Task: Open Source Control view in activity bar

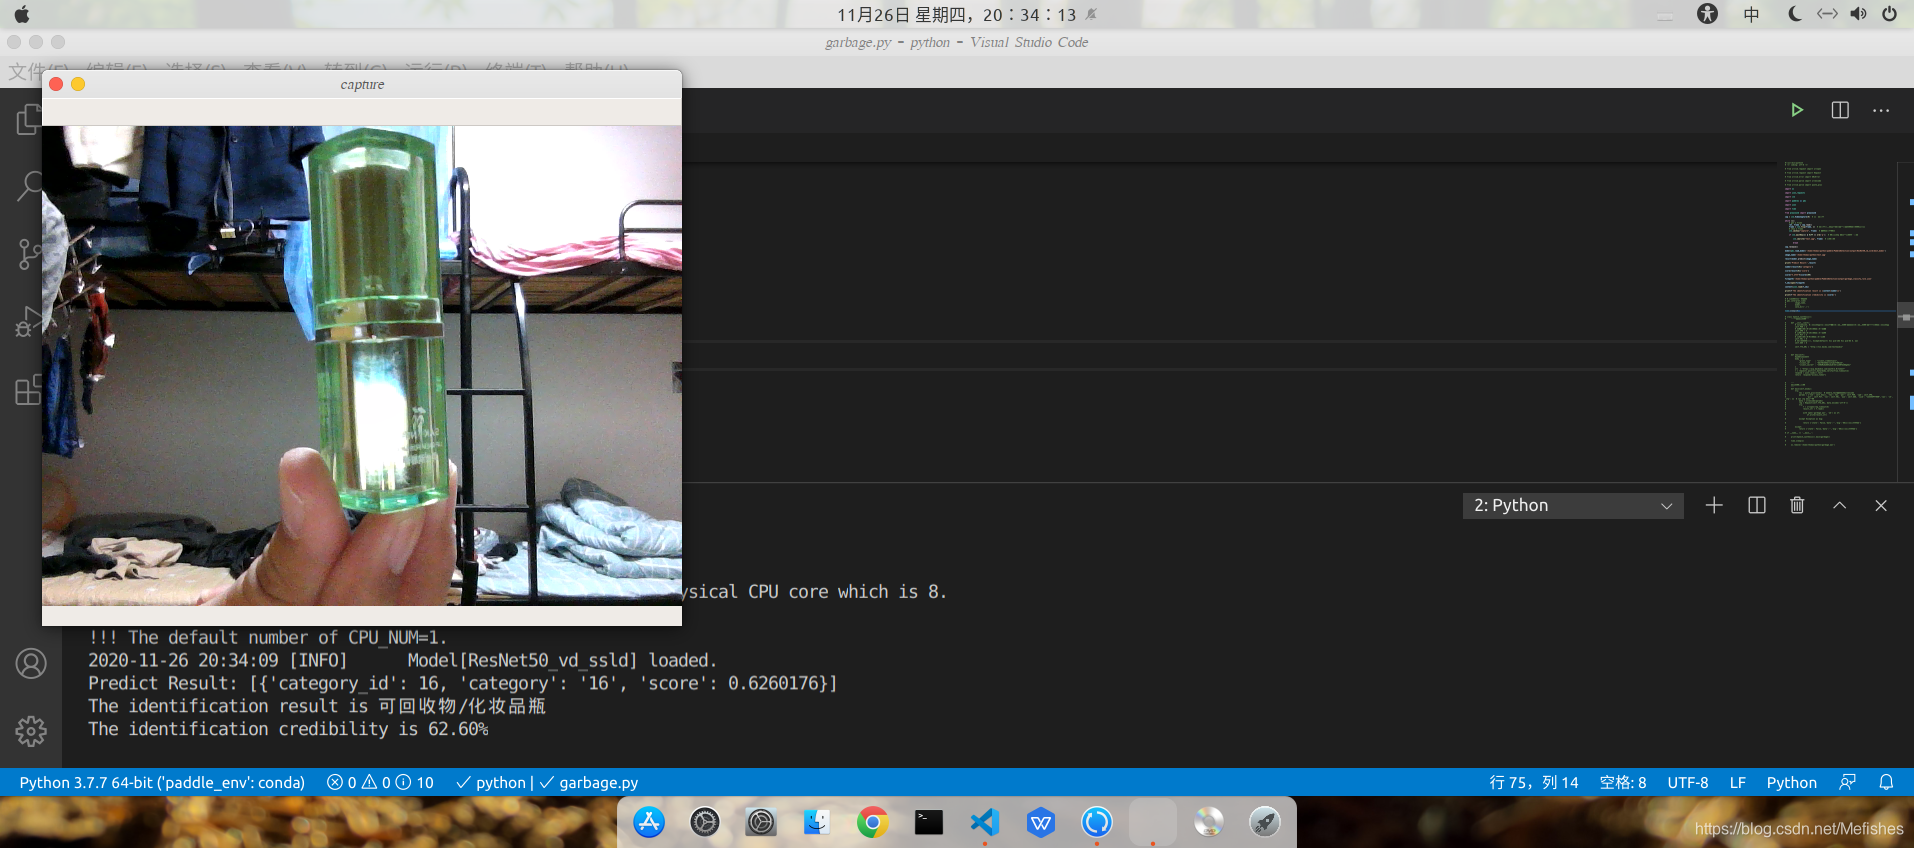Action: 30,254
